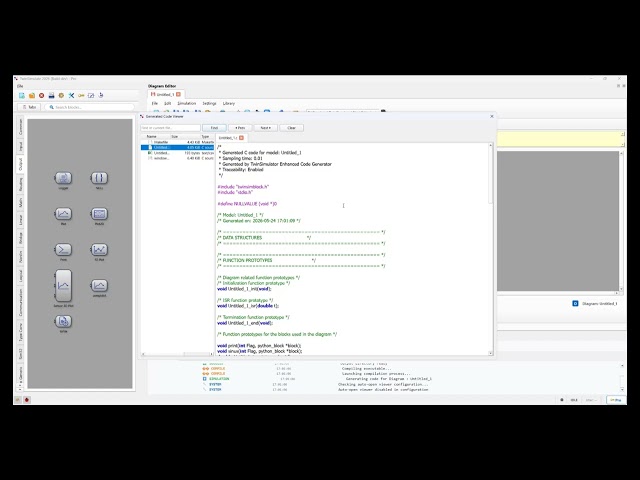Viewport: 640px width, 480px height.
Task: Switch to the Linear palette tab
Action: tap(20, 220)
